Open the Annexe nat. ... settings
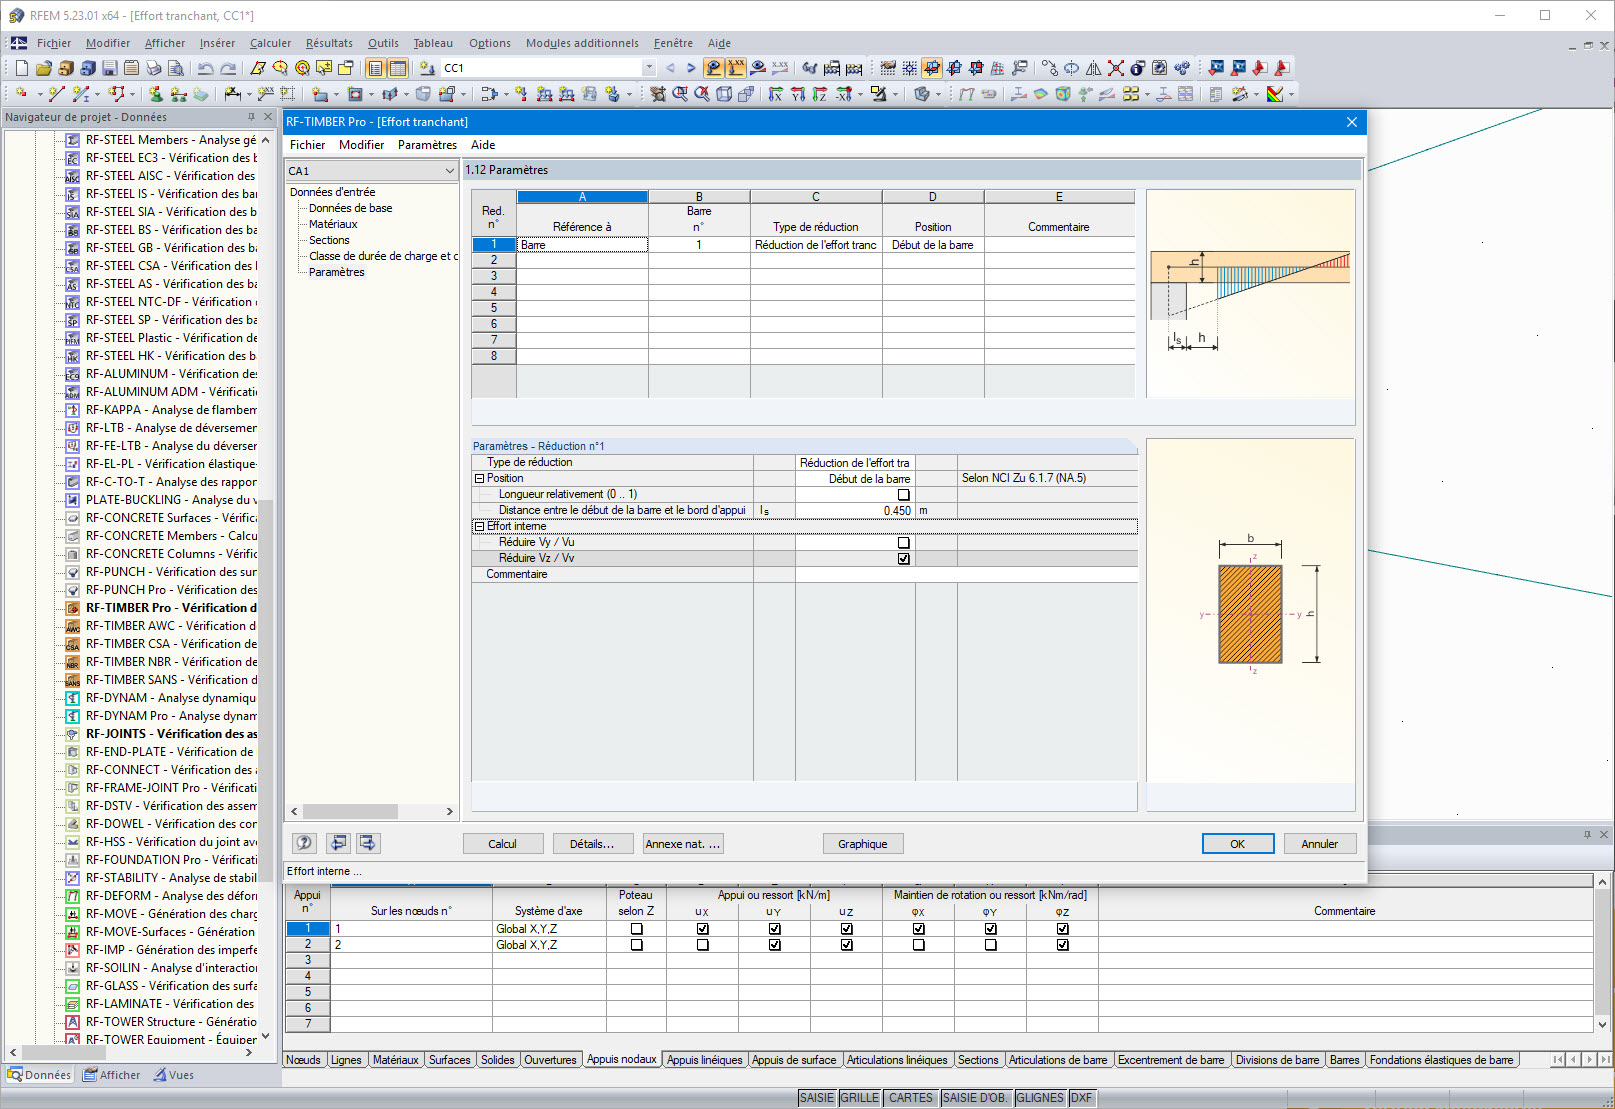The image size is (1615, 1109). click(x=683, y=844)
